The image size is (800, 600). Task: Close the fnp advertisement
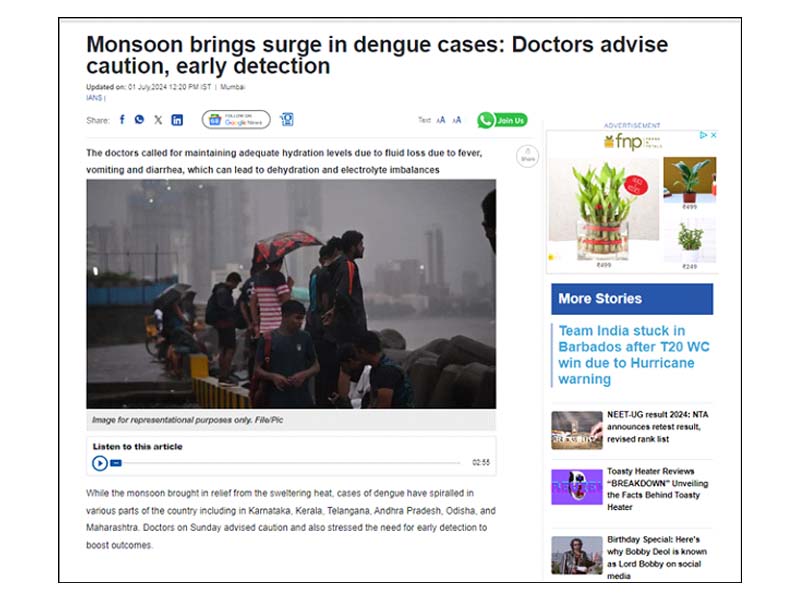point(713,135)
